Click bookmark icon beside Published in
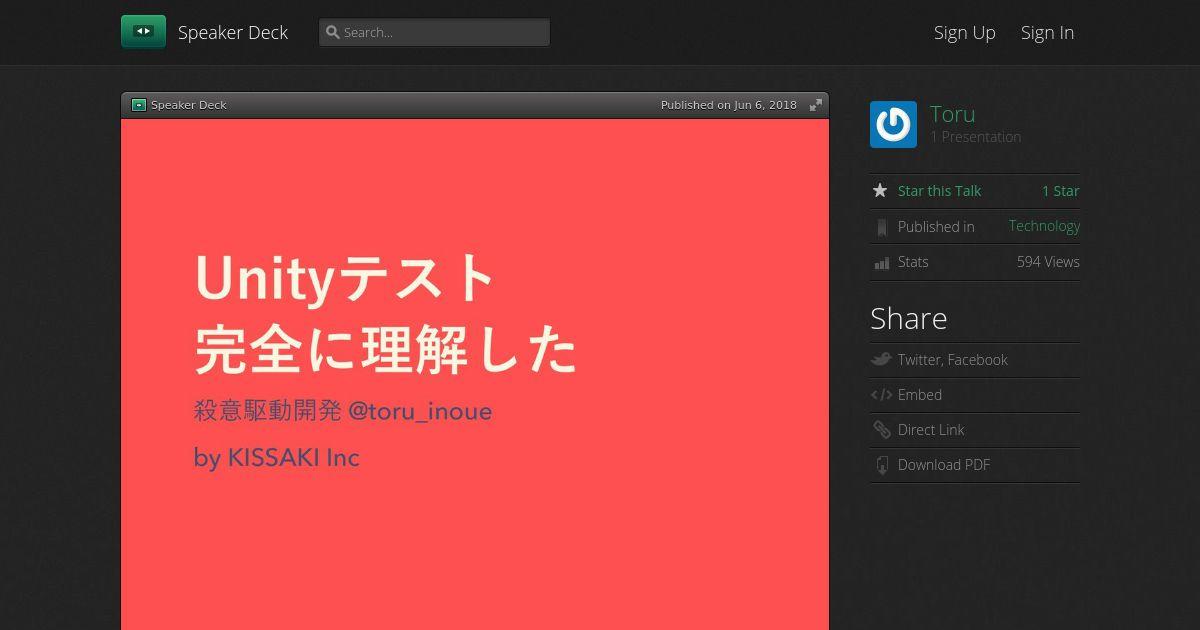 pyautogui.click(x=881, y=227)
